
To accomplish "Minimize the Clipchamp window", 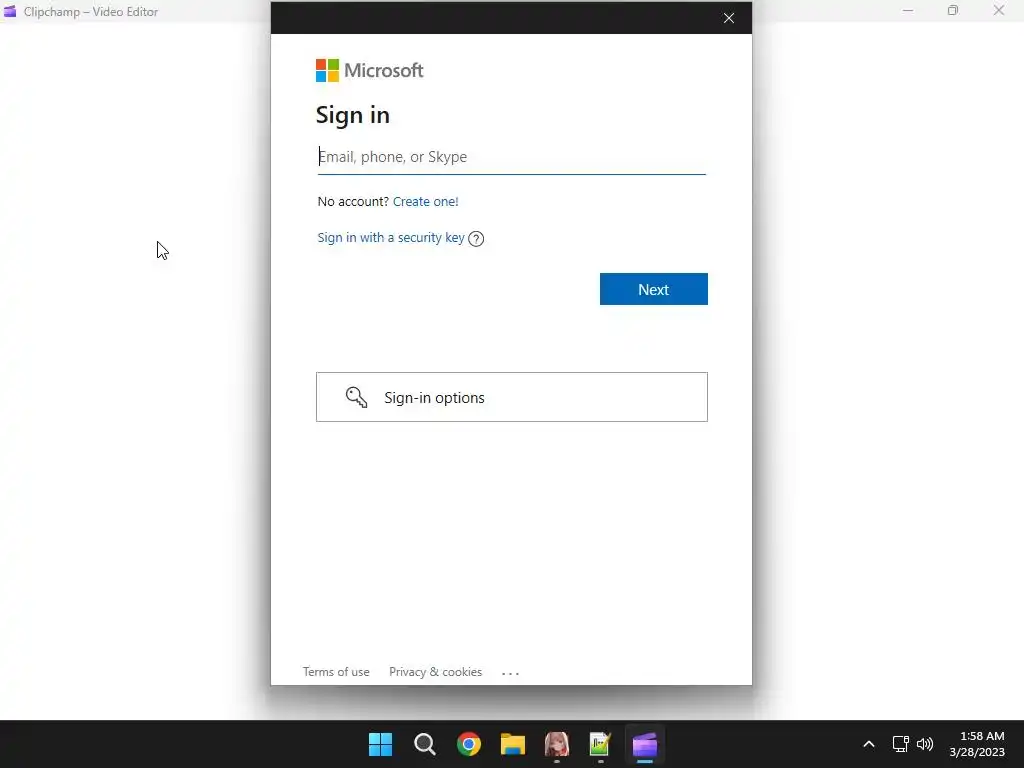I will 908,10.
